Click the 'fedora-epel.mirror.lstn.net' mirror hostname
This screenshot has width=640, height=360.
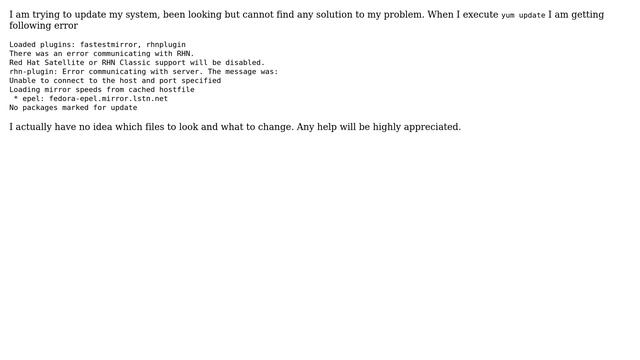pos(109,98)
